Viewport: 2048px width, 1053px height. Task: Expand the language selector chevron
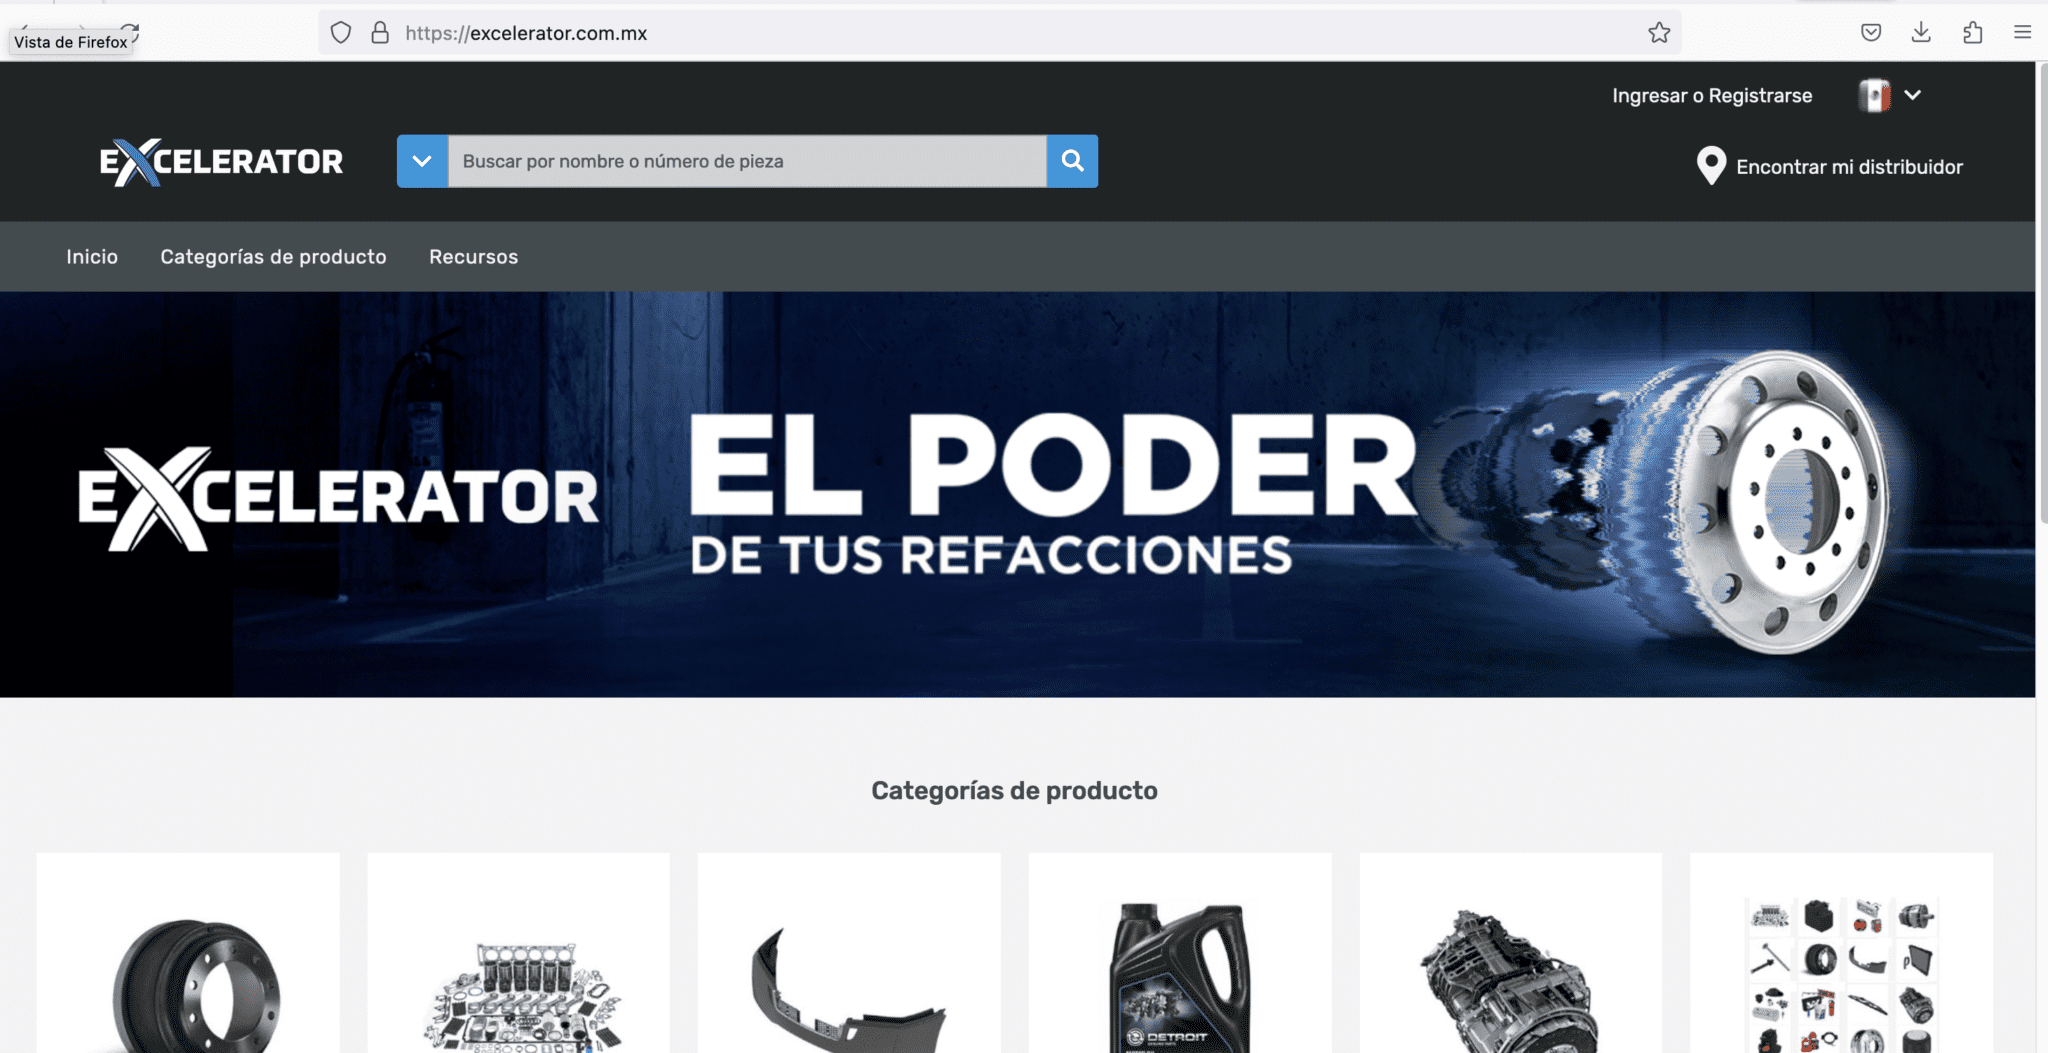(1913, 95)
